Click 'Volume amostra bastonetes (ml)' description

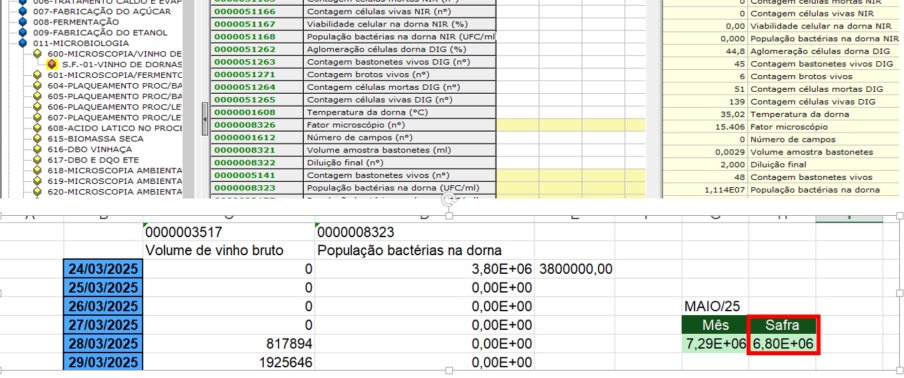(x=399, y=150)
